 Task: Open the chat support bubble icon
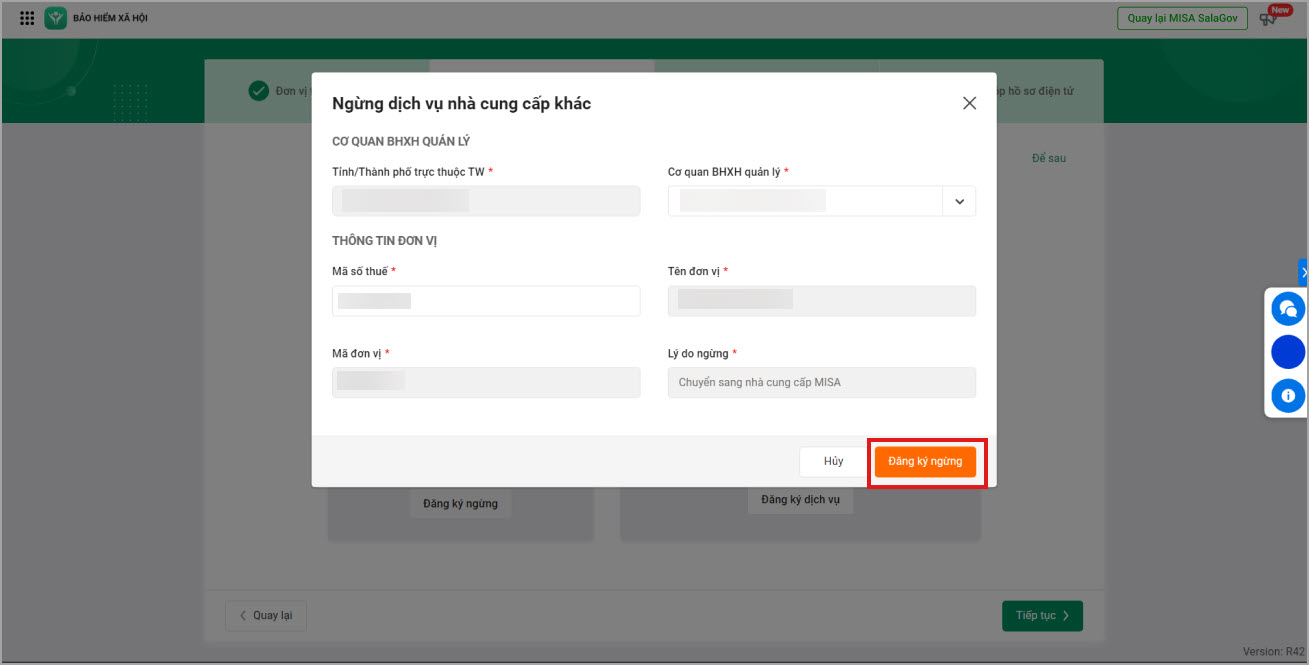tap(1288, 309)
